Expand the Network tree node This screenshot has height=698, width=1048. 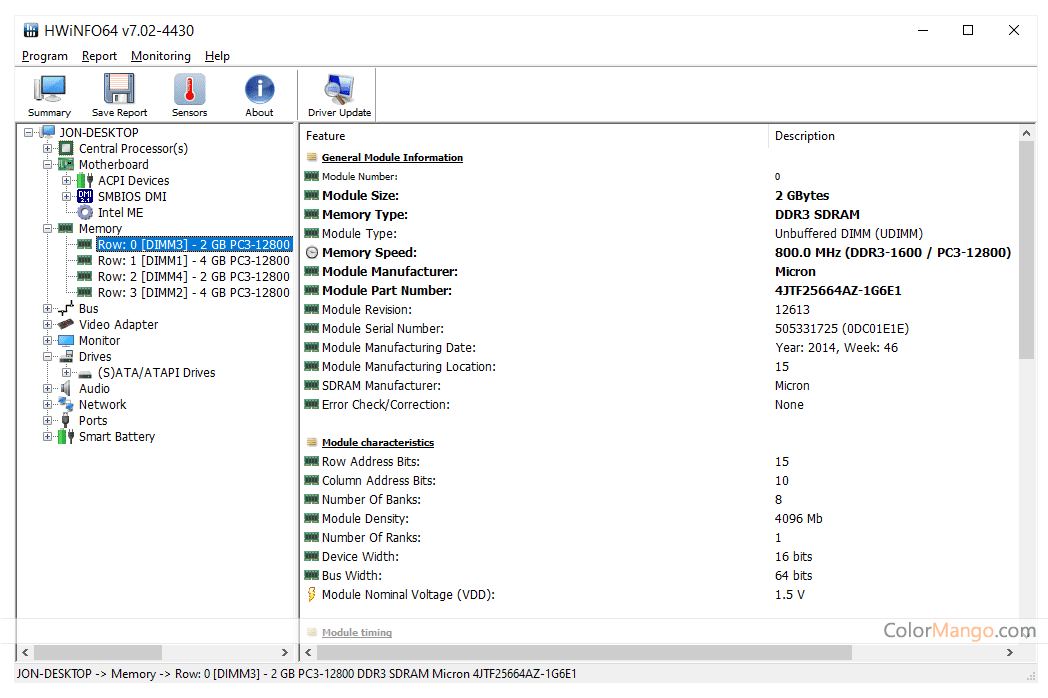click(49, 404)
